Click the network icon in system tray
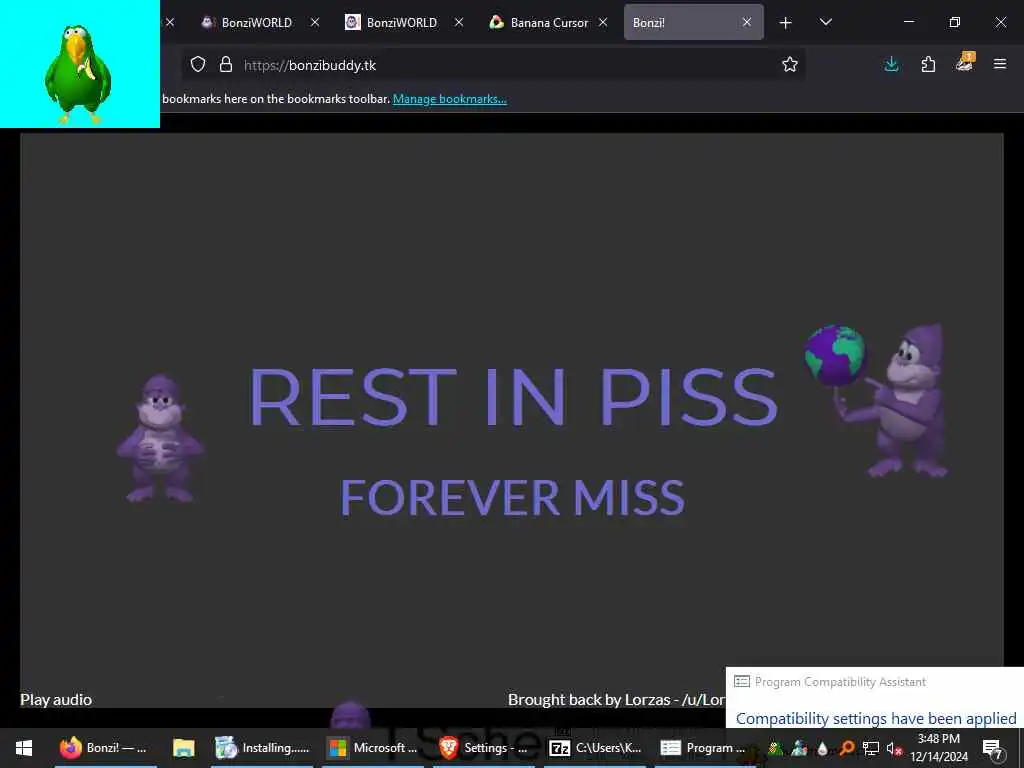 [x=871, y=748]
